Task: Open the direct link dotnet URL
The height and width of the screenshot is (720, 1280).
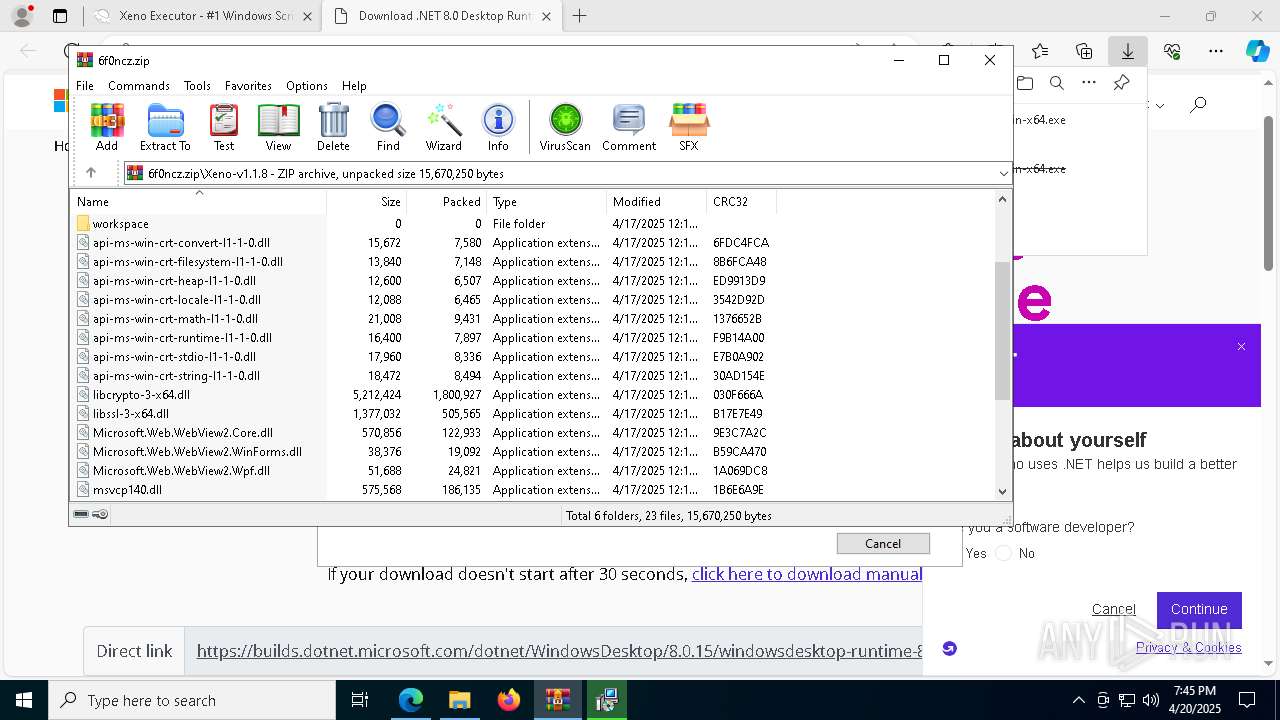Action: (560, 651)
